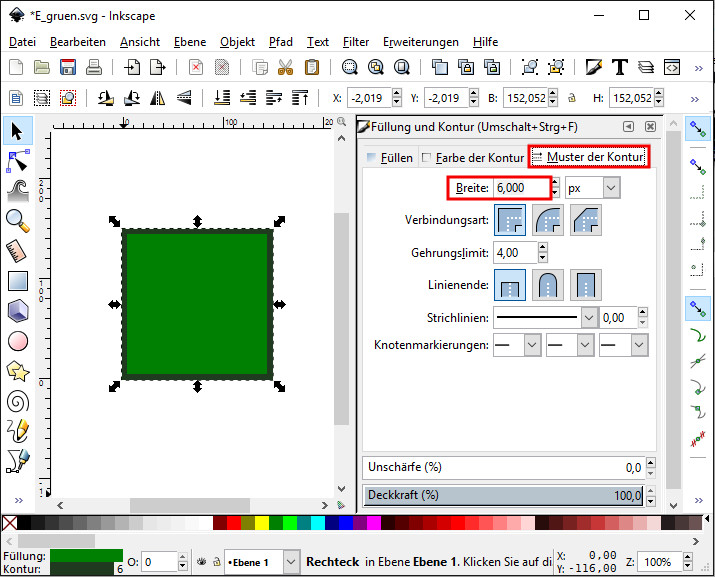This screenshot has height=577, width=715.
Task: Select the Star polygon tool
Action: (18, 371)
